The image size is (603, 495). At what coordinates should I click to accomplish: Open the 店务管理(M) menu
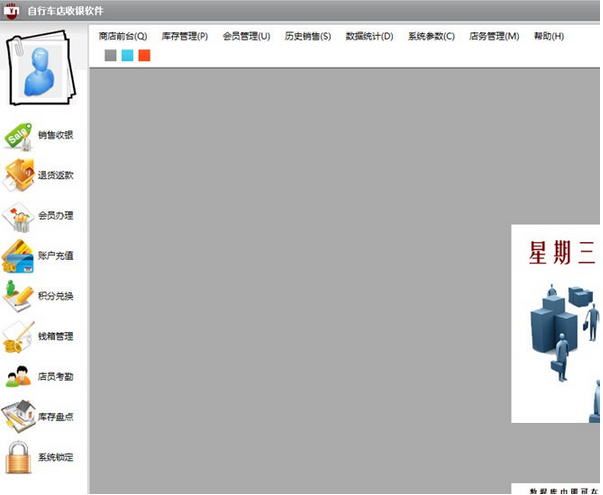494,36
